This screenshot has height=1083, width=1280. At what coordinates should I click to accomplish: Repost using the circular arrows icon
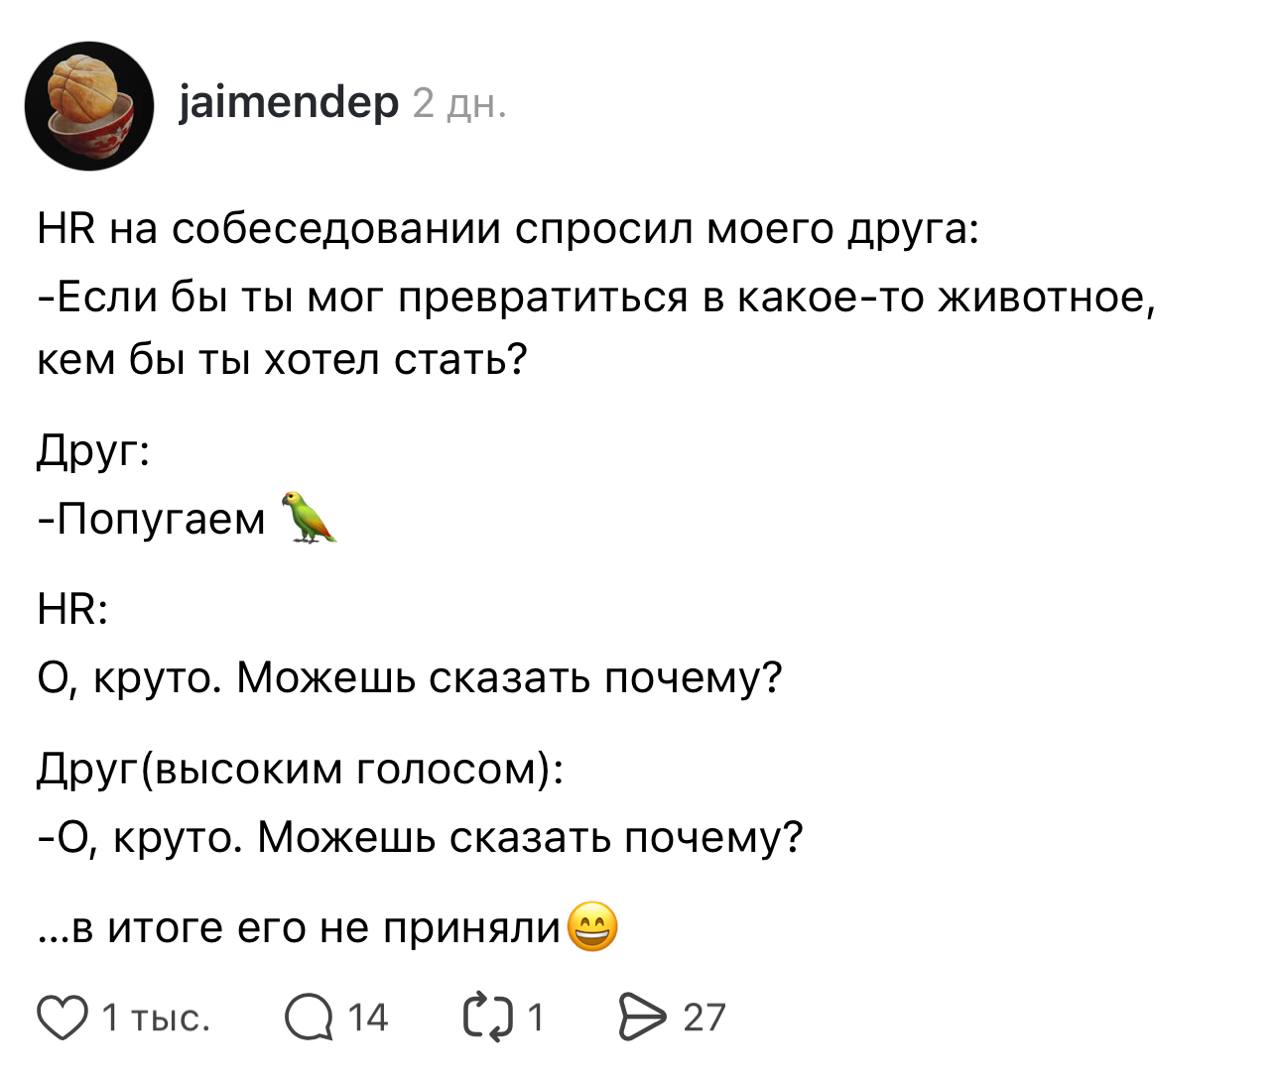(489, 1018)
